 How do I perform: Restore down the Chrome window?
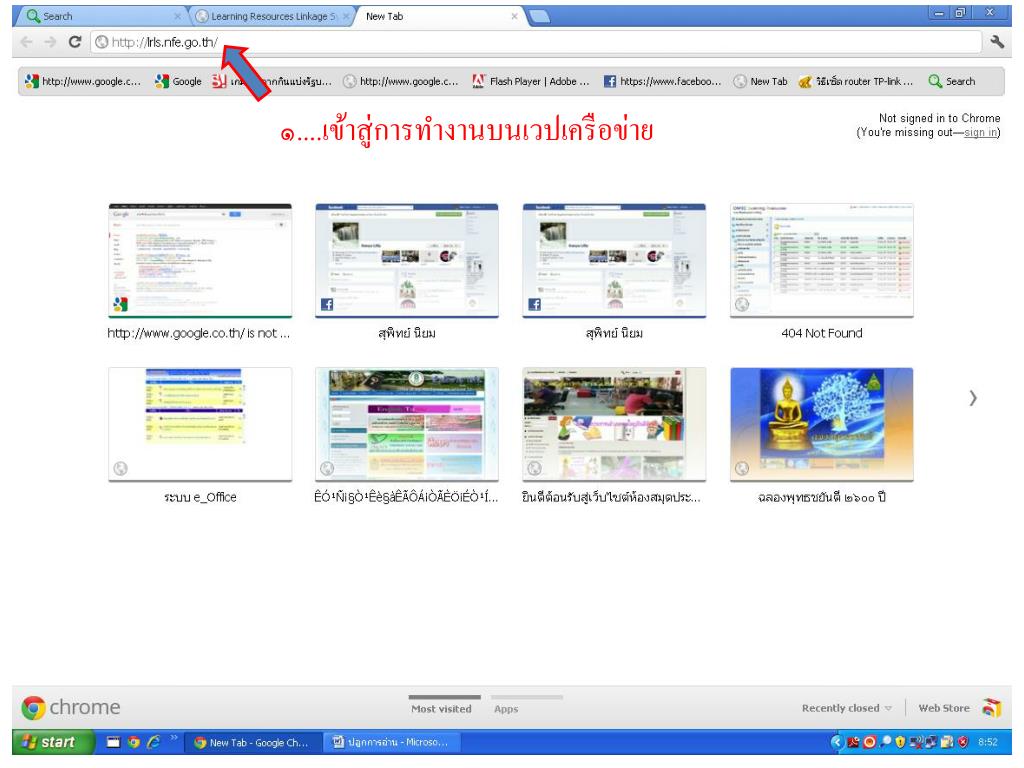tap(960, 13)
